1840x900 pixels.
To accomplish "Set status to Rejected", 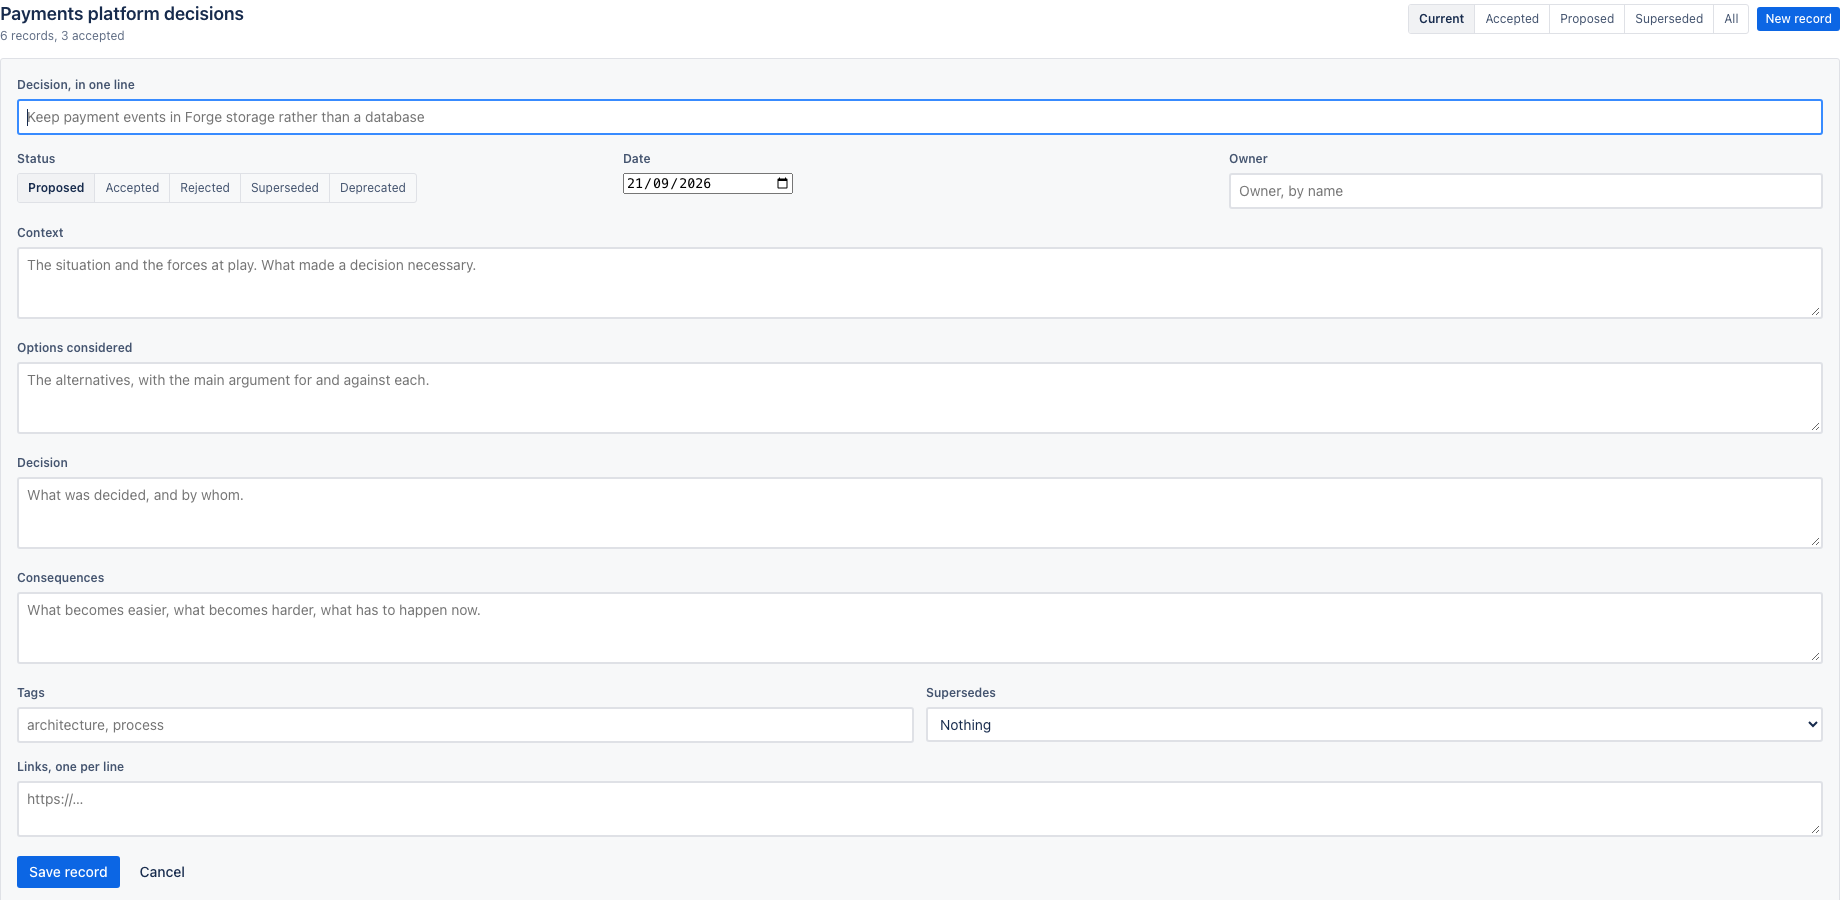I will 205,188.
